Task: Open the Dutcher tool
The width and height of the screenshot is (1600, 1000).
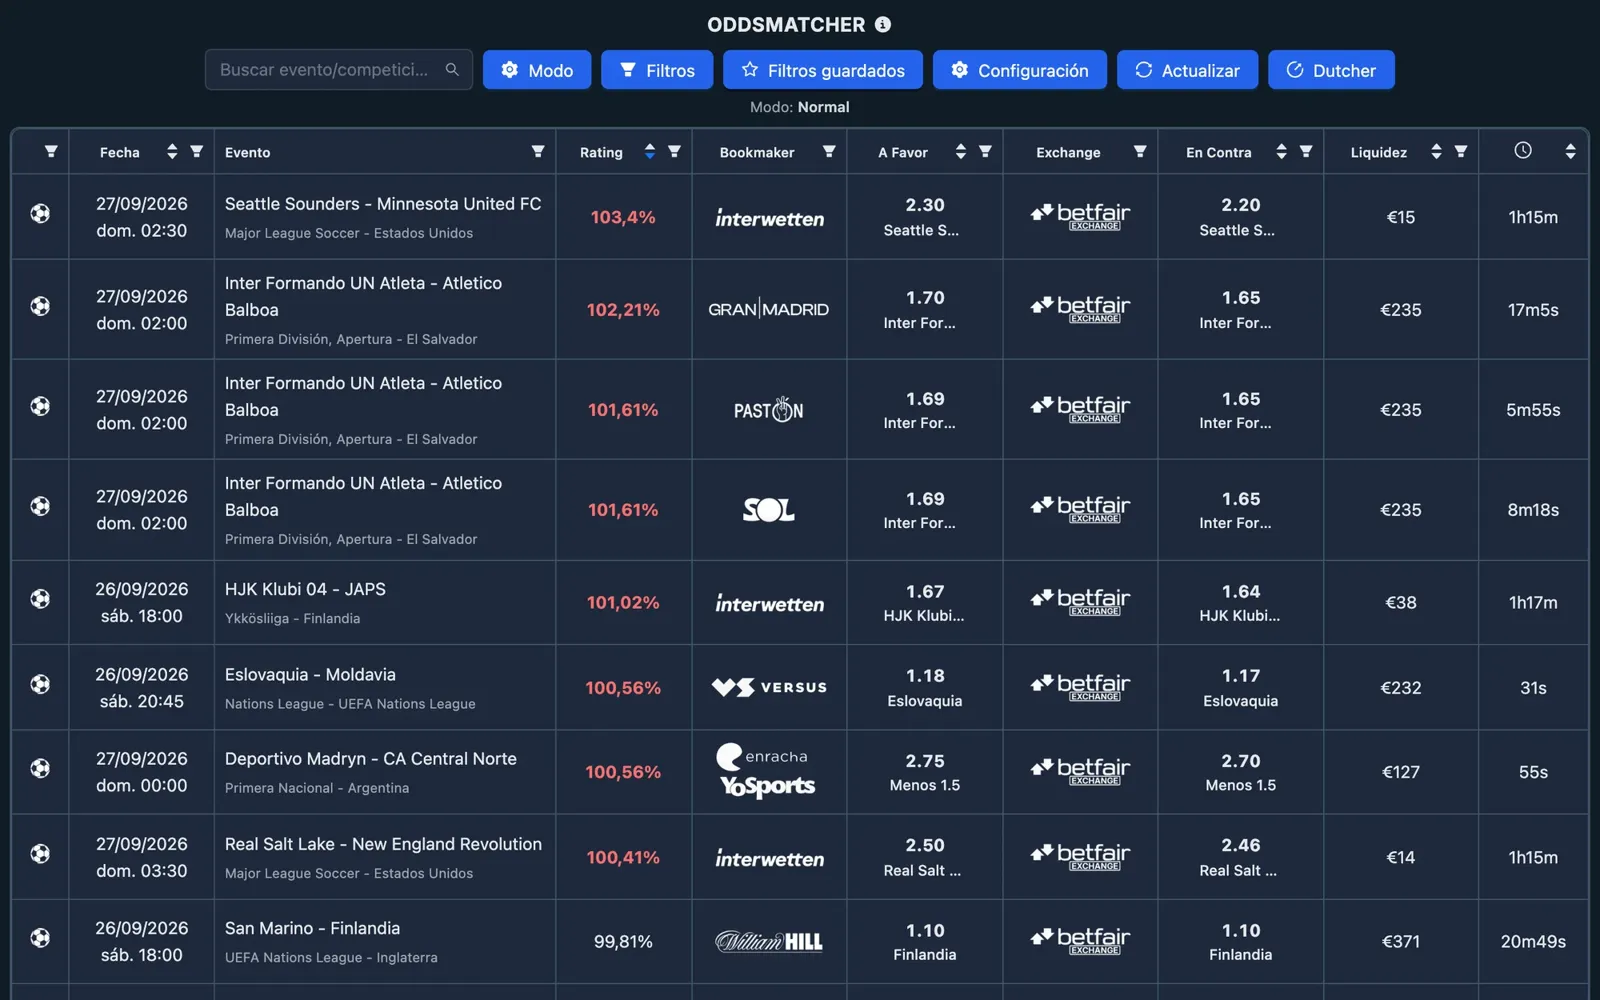Action: pyautogui.click(x=1331, y=70)
